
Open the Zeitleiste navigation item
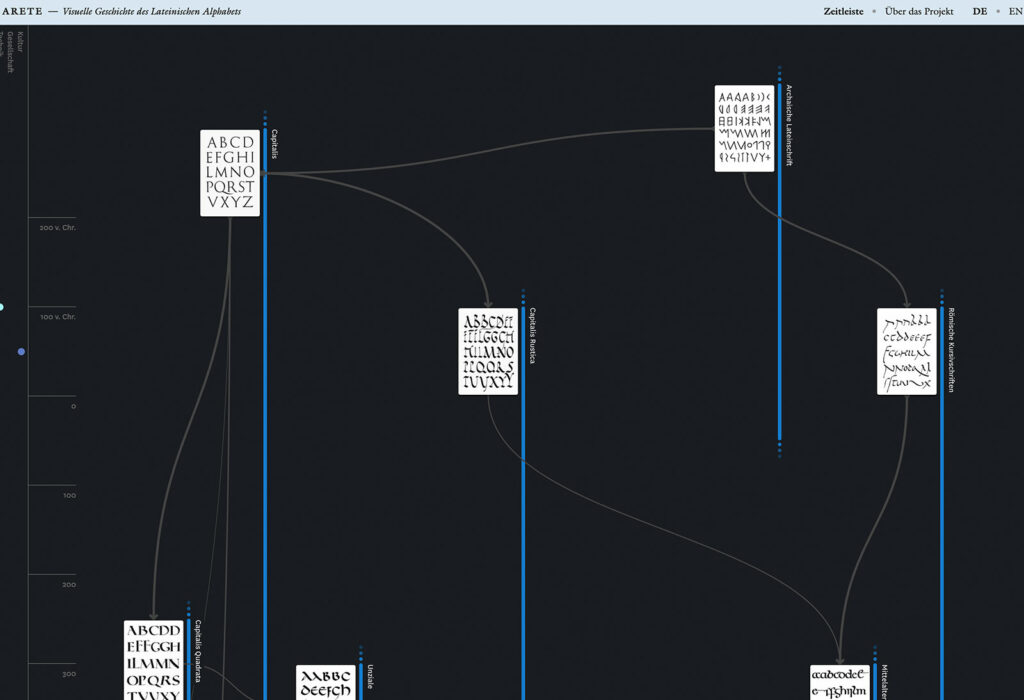pos(843,11)
